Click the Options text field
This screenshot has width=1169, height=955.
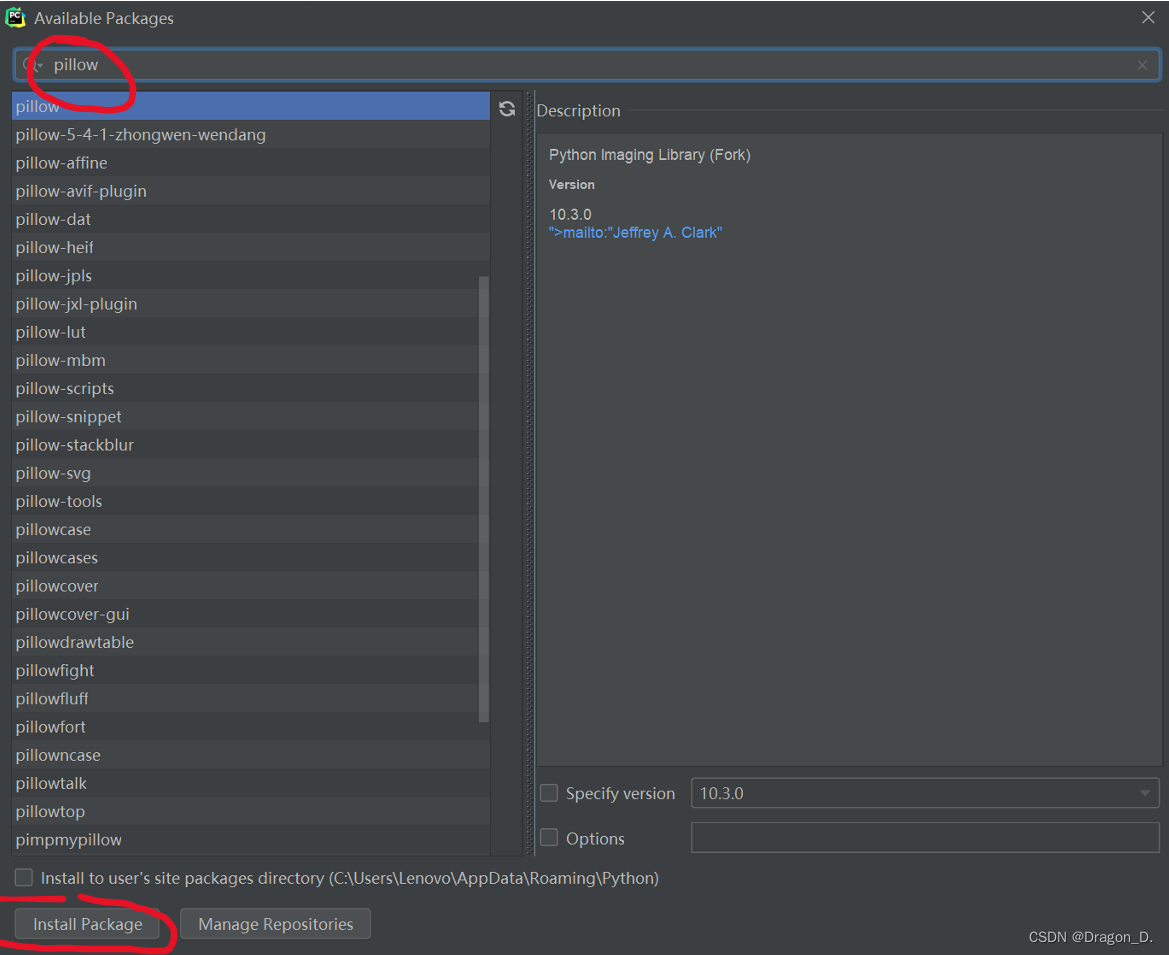click(x=925, y=838)
